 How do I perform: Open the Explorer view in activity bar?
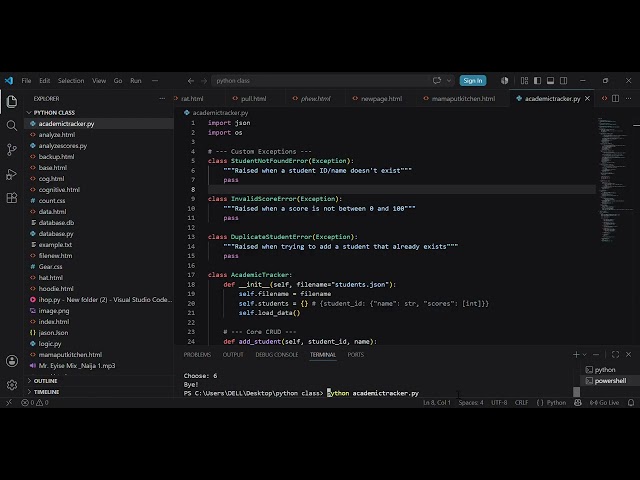(x=12, y=102)
